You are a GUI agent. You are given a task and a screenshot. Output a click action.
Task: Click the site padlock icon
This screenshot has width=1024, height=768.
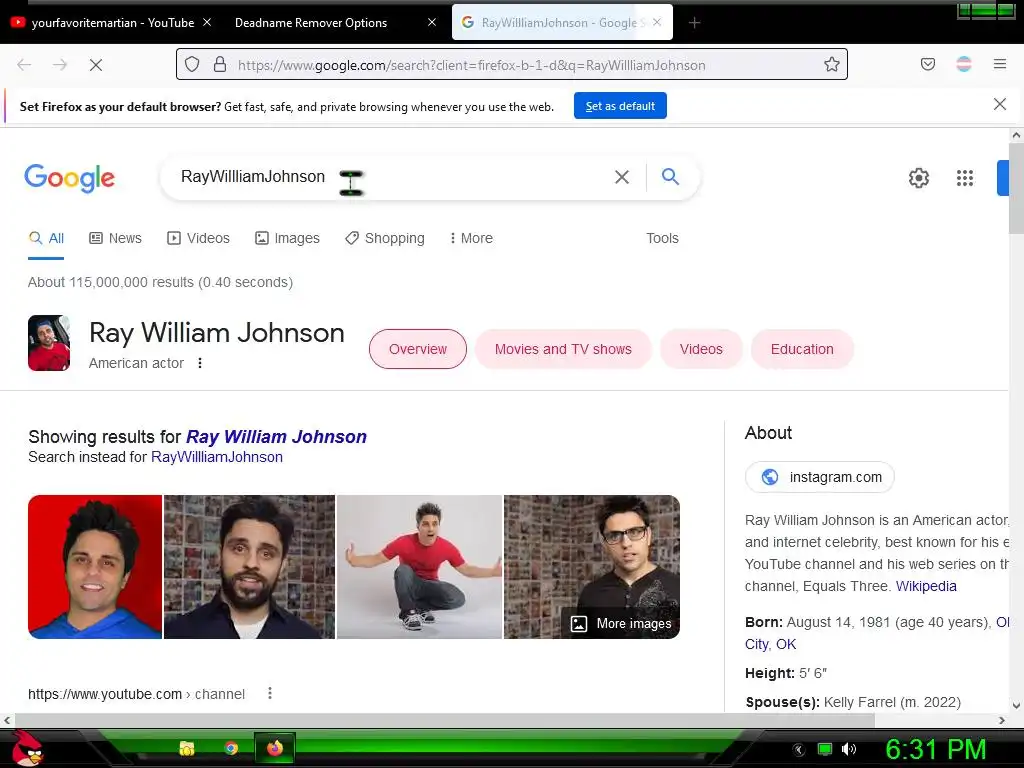[x=220, y=64]
